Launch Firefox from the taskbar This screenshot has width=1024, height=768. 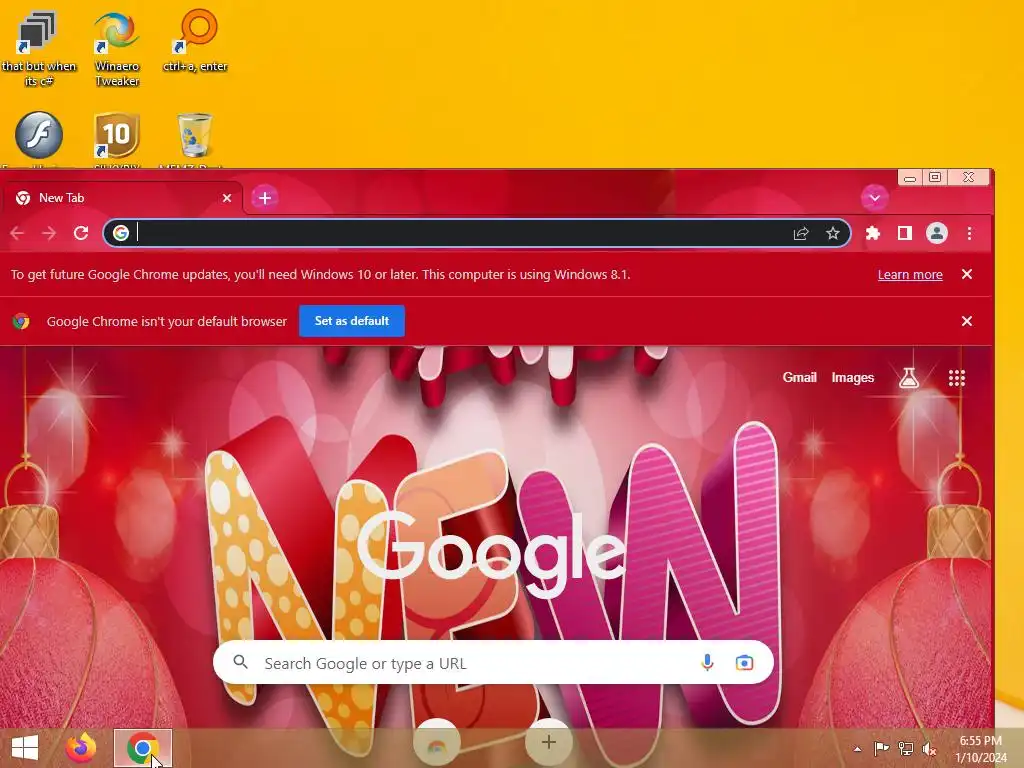(x=81, y=748)
